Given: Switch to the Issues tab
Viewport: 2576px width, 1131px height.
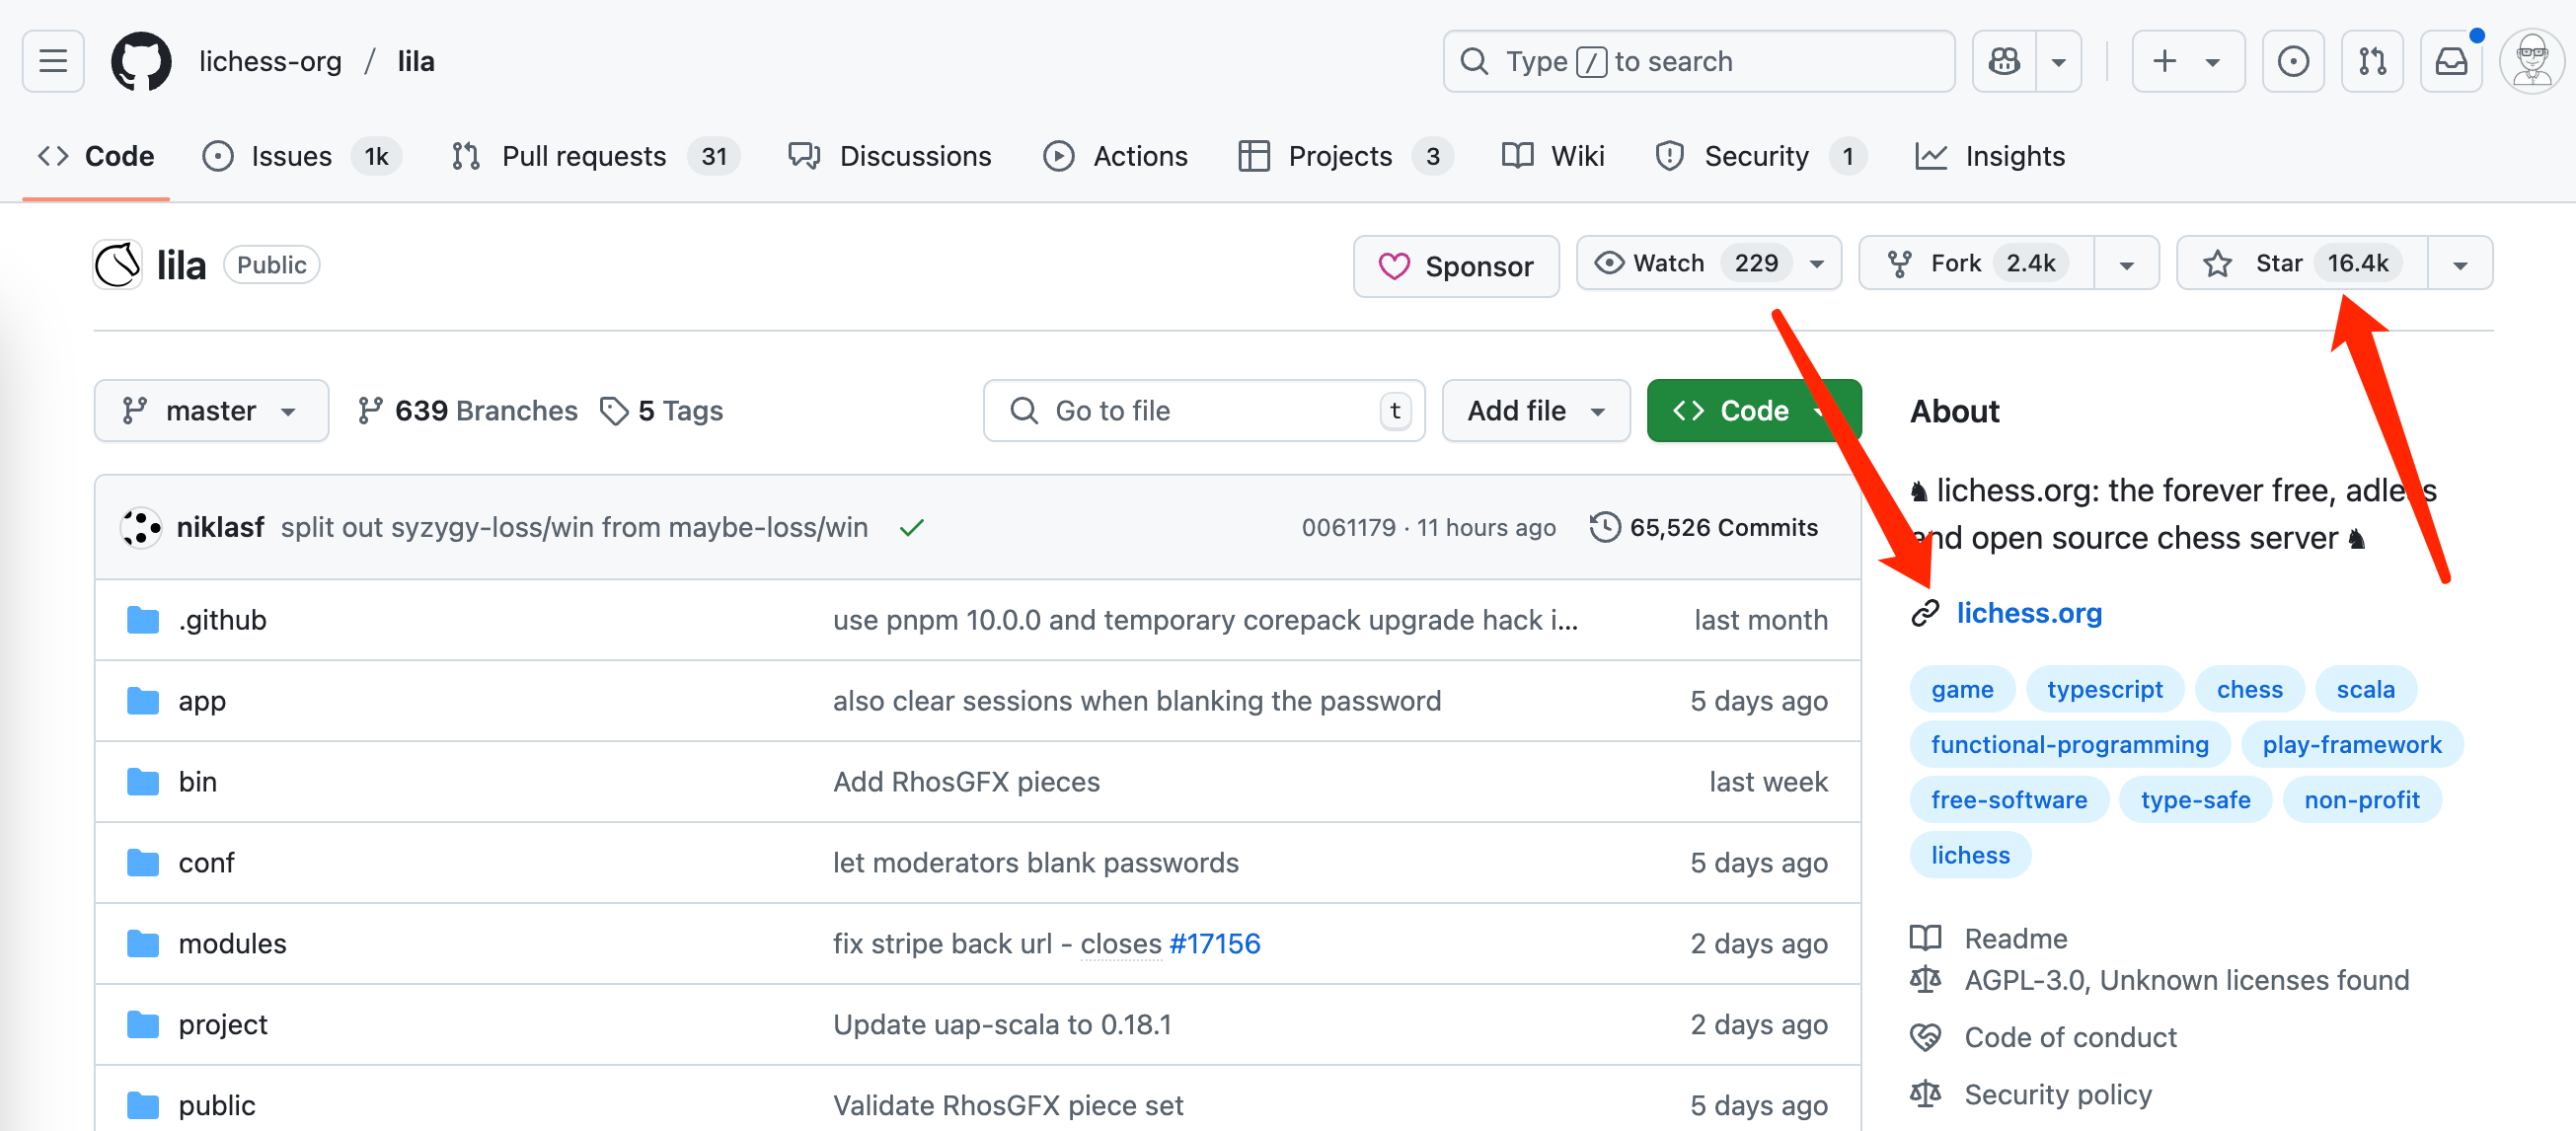Looking at the screenshot, I should (301, 156).
